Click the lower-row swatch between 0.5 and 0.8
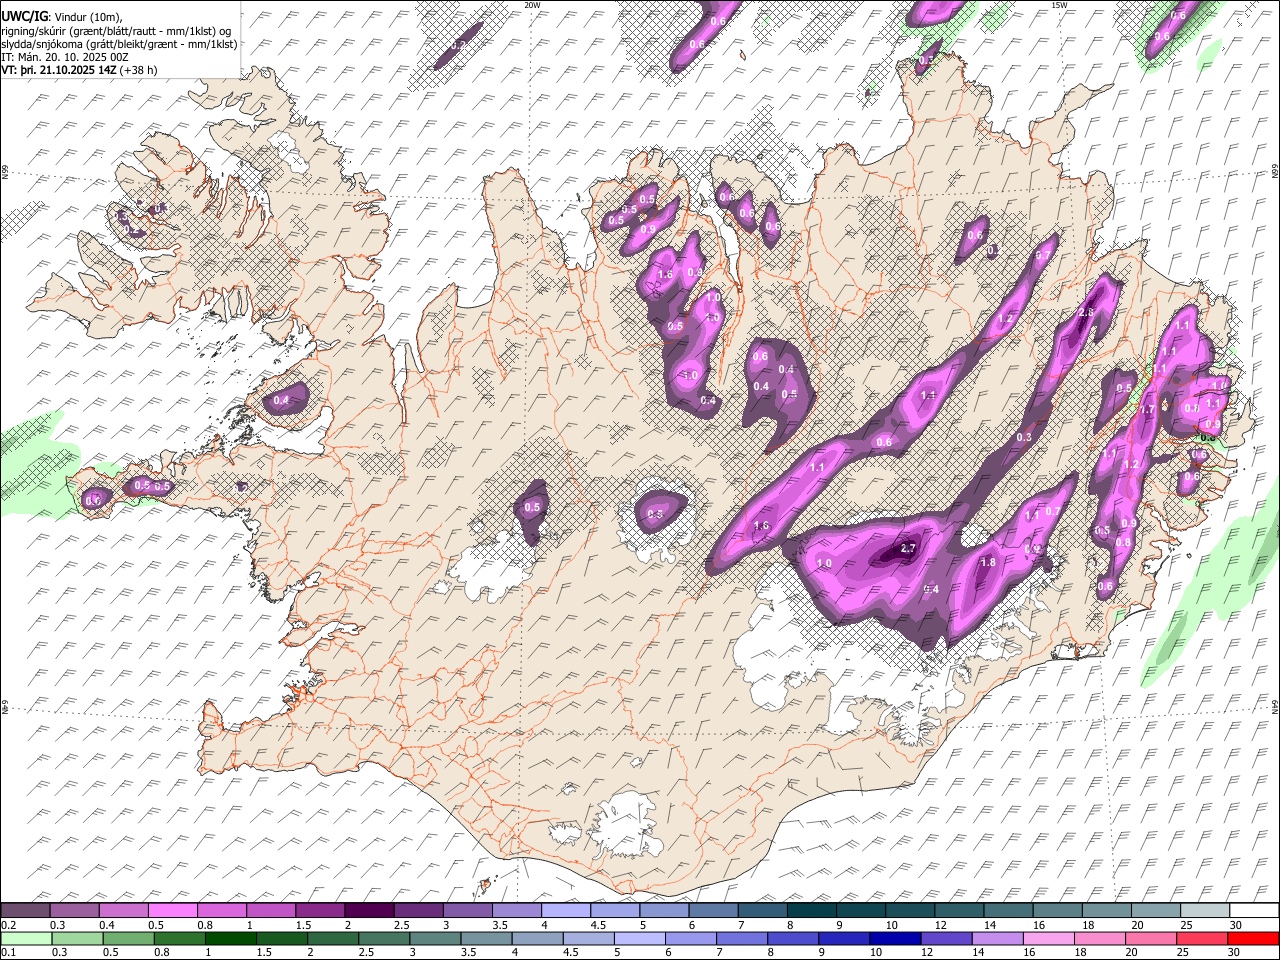The height and width of the screenshot is (960, 1280). click(x=128, y=938)
